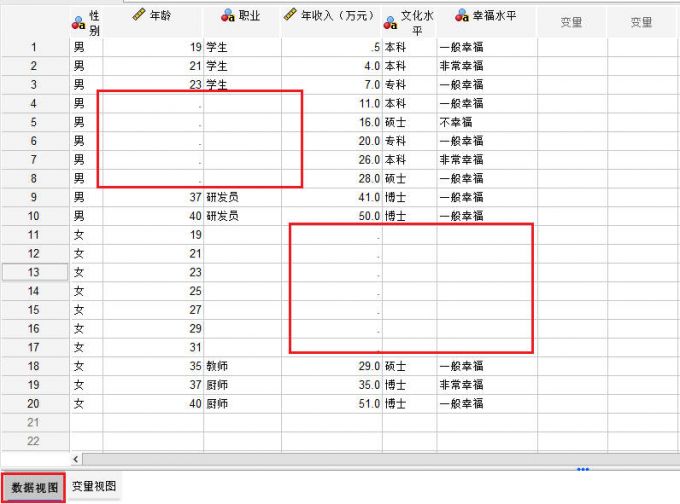Screen dimensions: 680x504
Task: Click 硕士 cell in row 18
Action: coord(409,366)
